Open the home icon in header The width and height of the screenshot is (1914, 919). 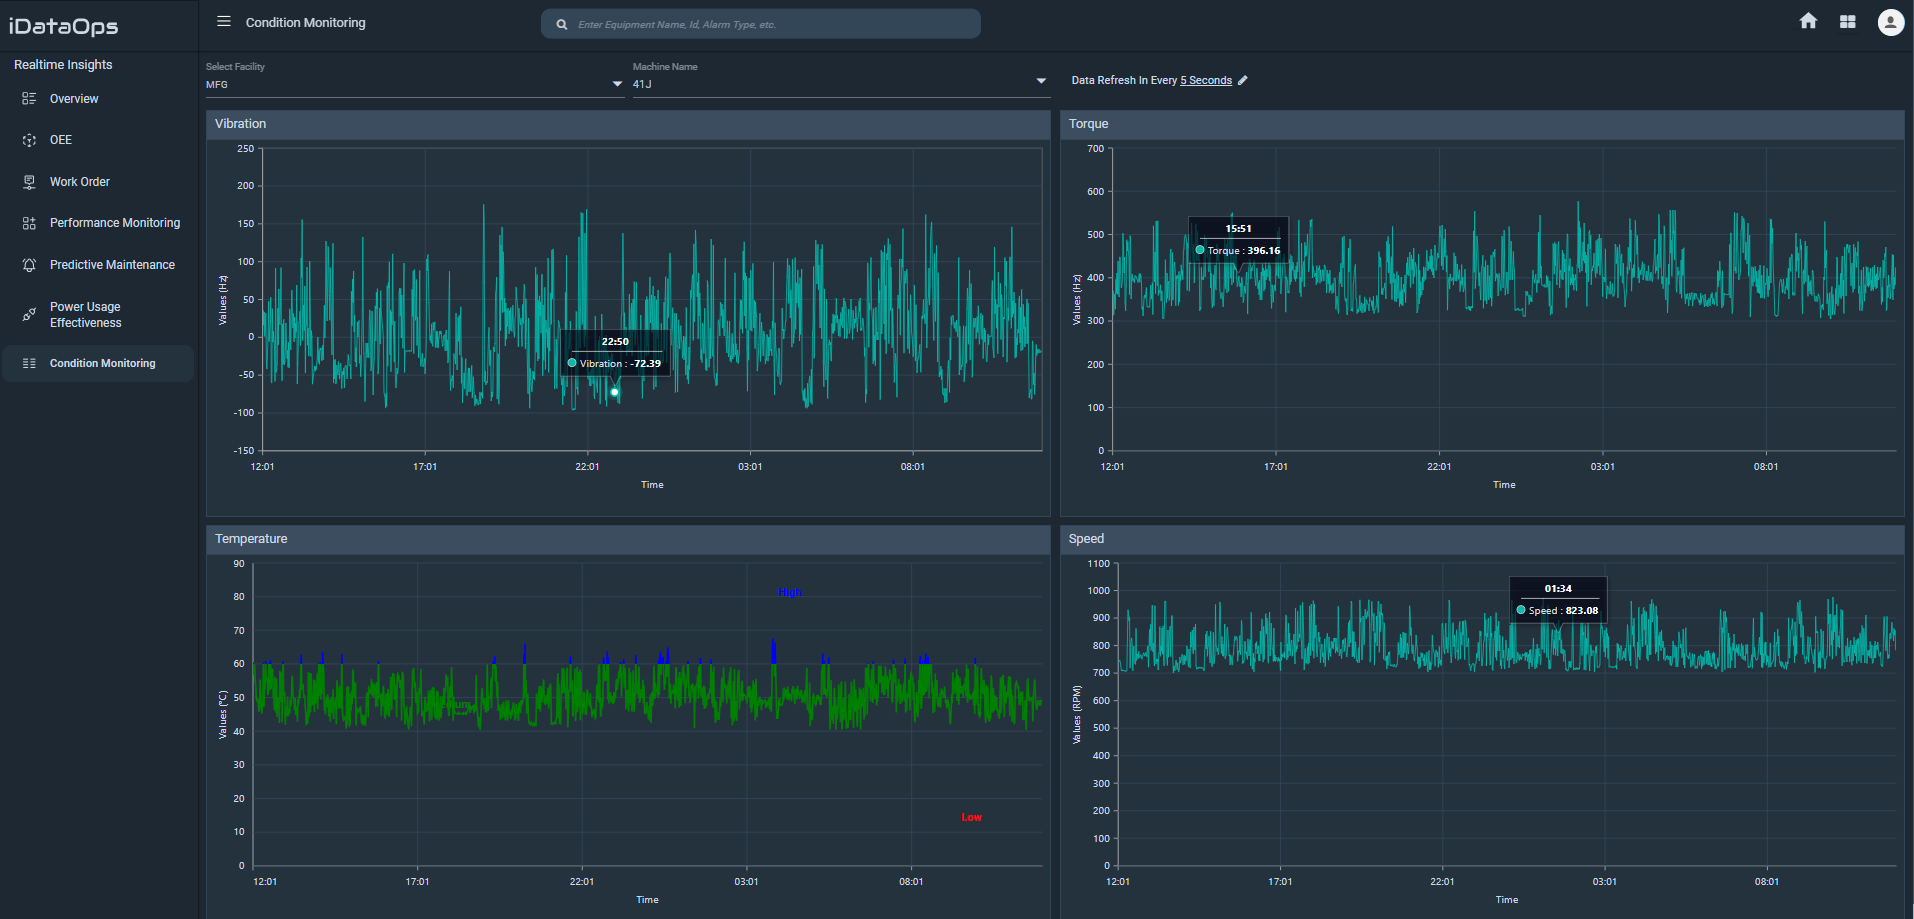pos(1808,22)
